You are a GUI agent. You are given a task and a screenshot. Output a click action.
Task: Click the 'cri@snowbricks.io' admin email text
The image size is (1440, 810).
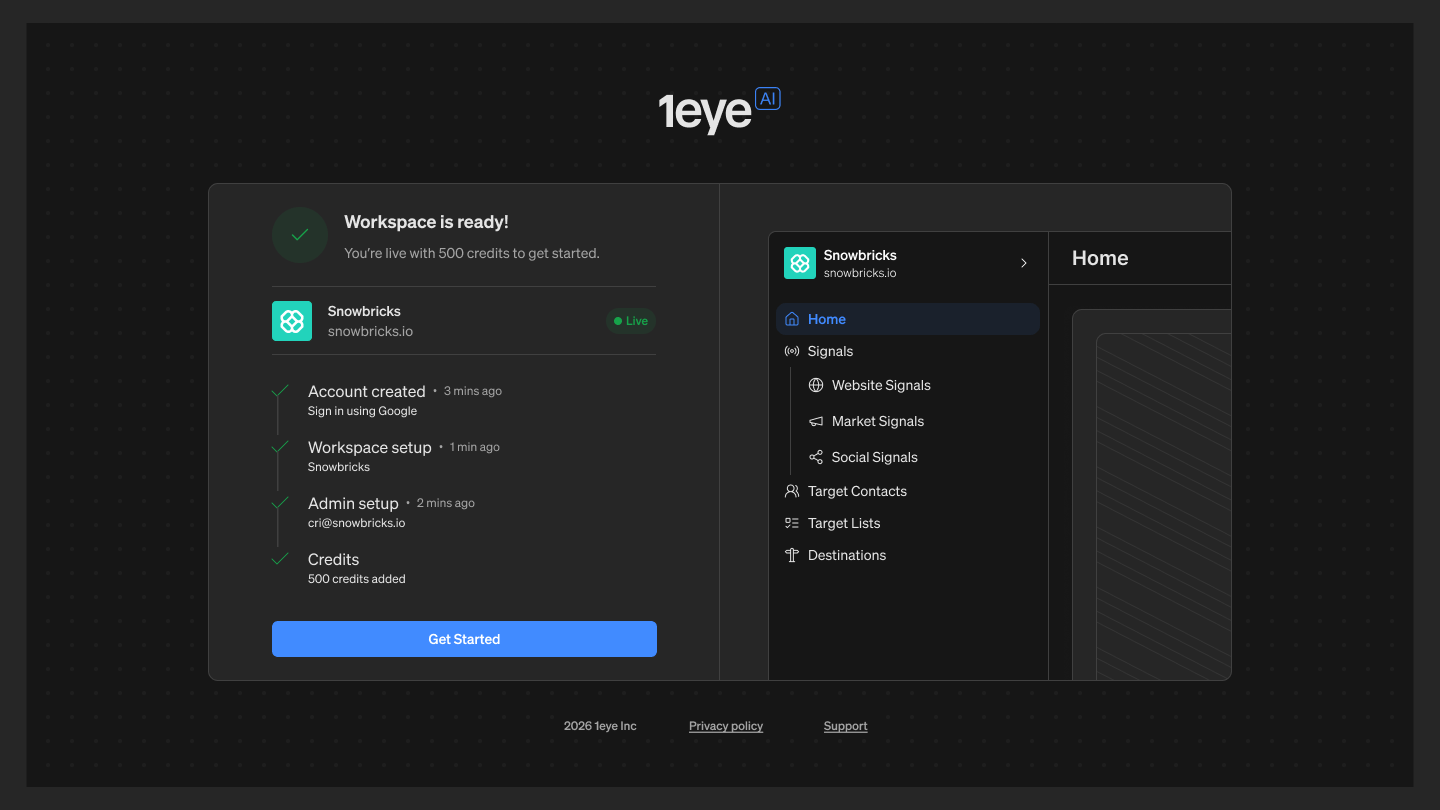pyautogui.click(x=356, y=523)
